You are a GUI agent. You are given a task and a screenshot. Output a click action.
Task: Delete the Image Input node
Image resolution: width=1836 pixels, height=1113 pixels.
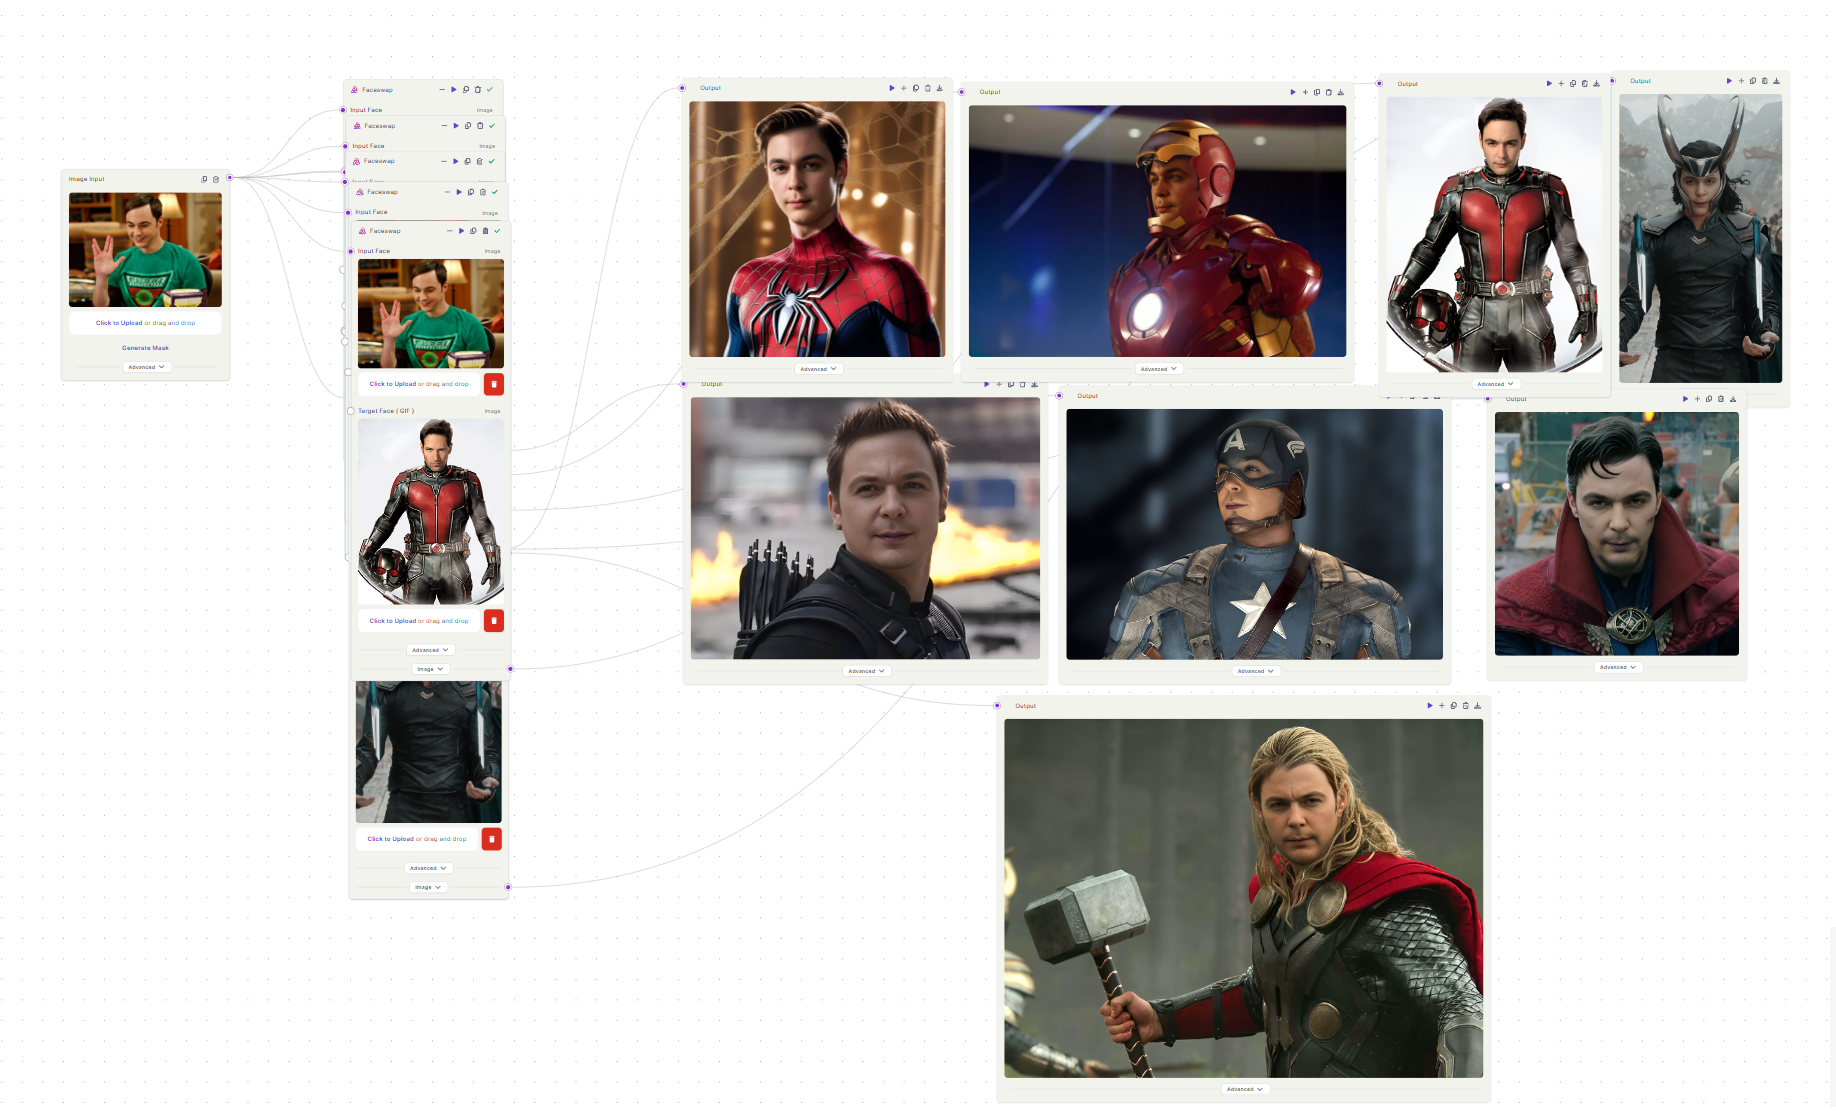coord(216,180)
